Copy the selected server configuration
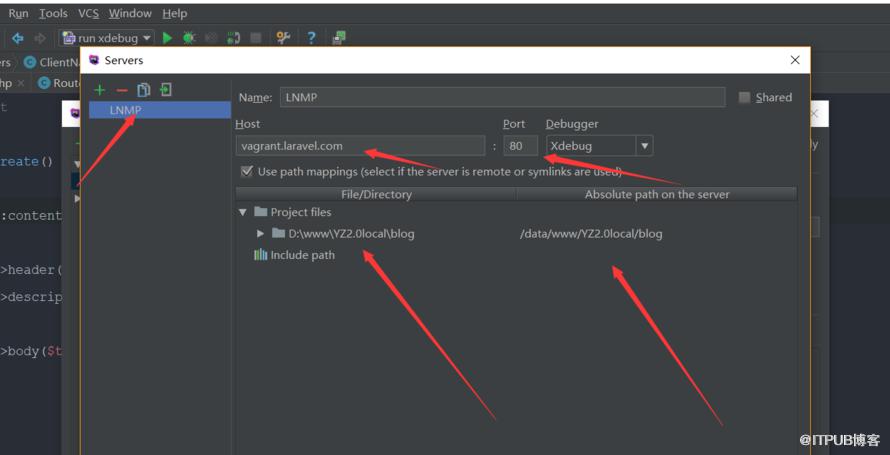 click(x=144, y=90)
